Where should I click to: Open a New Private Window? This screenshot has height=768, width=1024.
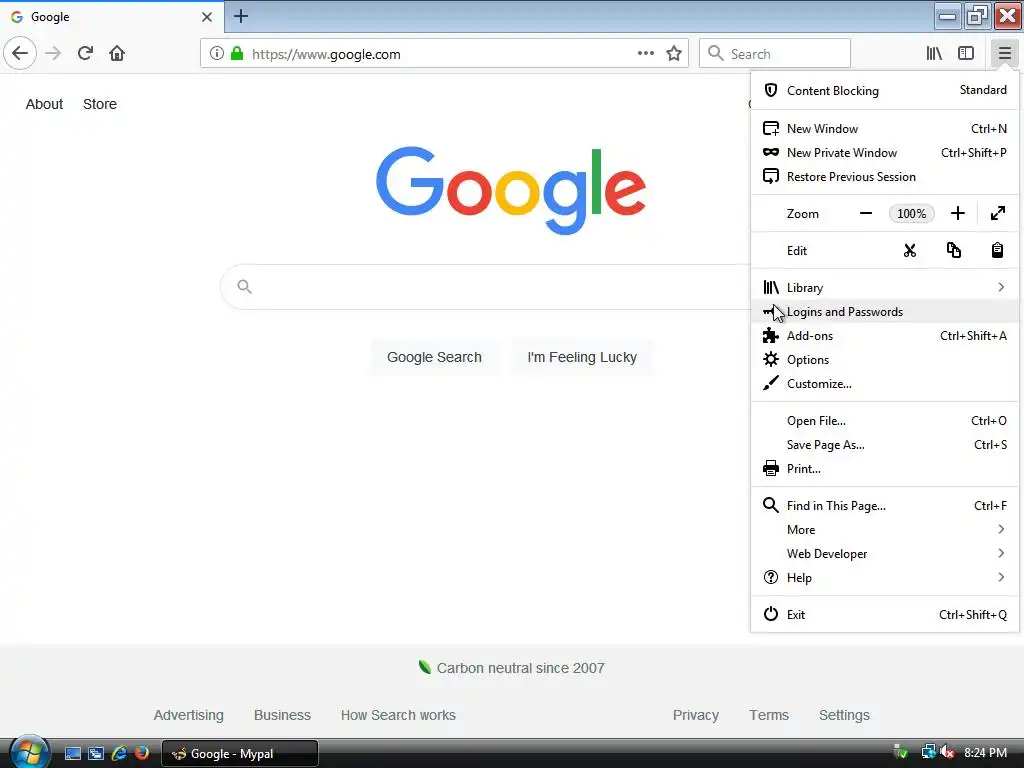coord(885,153)
